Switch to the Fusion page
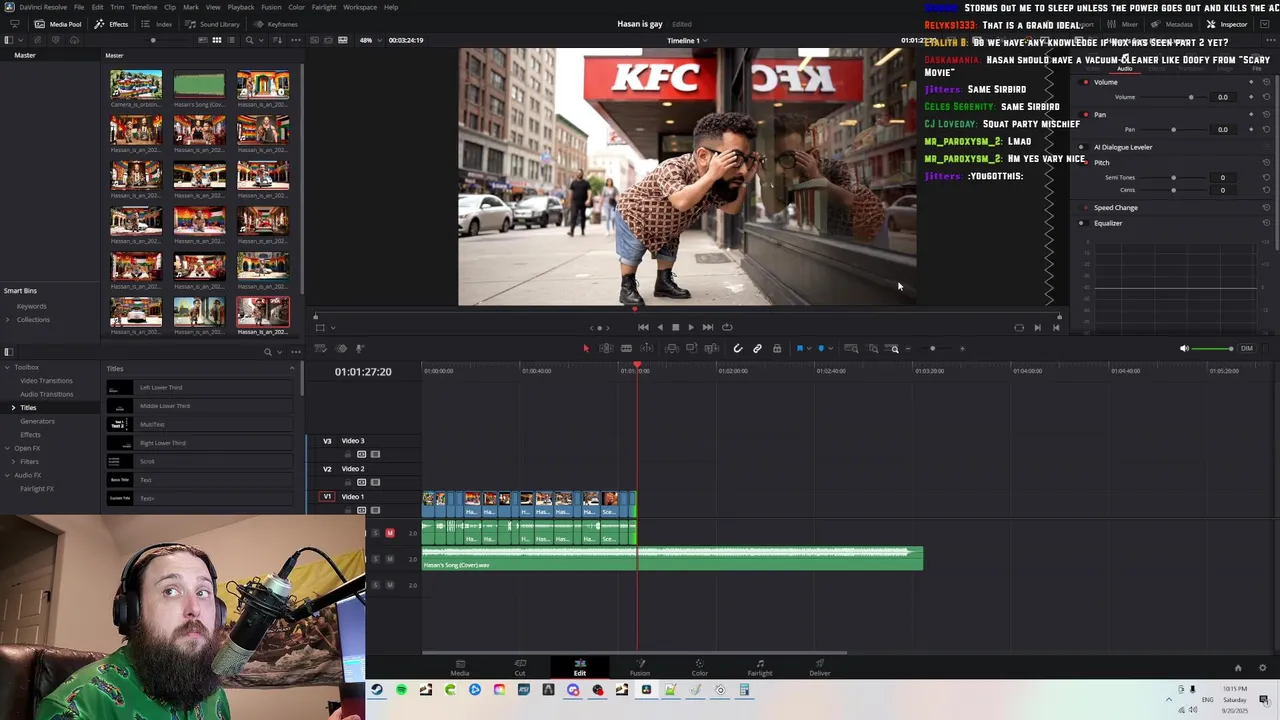The width and height of the screenshot is (1280, 720). click(x=640, y=667)
